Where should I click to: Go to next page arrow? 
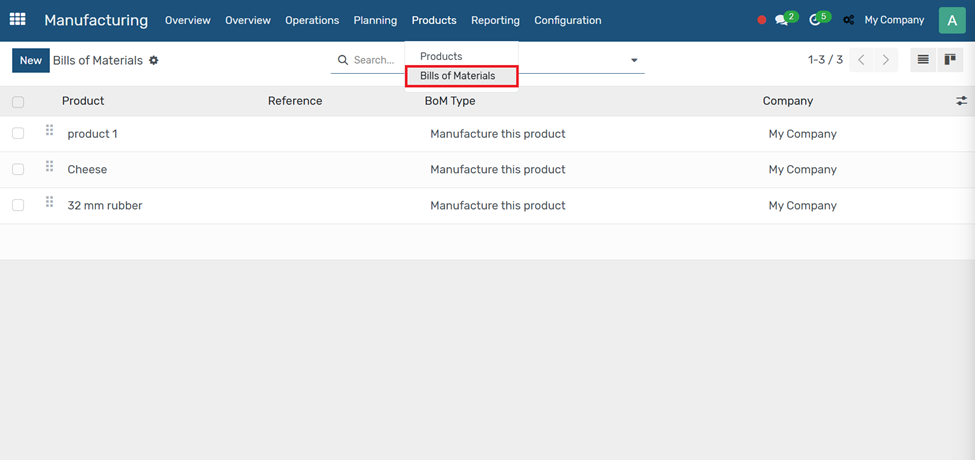886,60
